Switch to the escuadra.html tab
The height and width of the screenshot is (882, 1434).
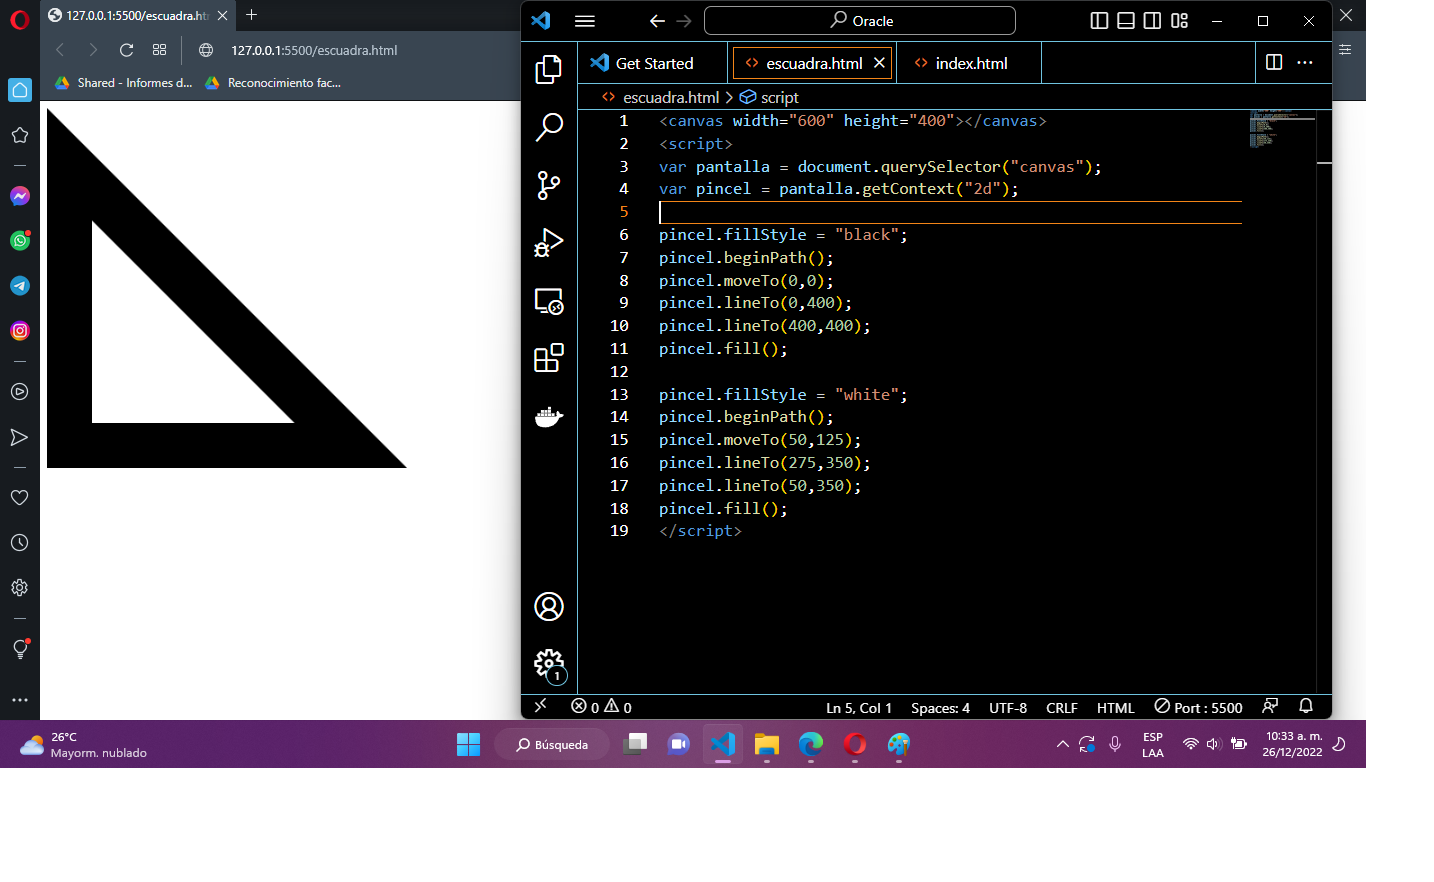tap(813, 63)
